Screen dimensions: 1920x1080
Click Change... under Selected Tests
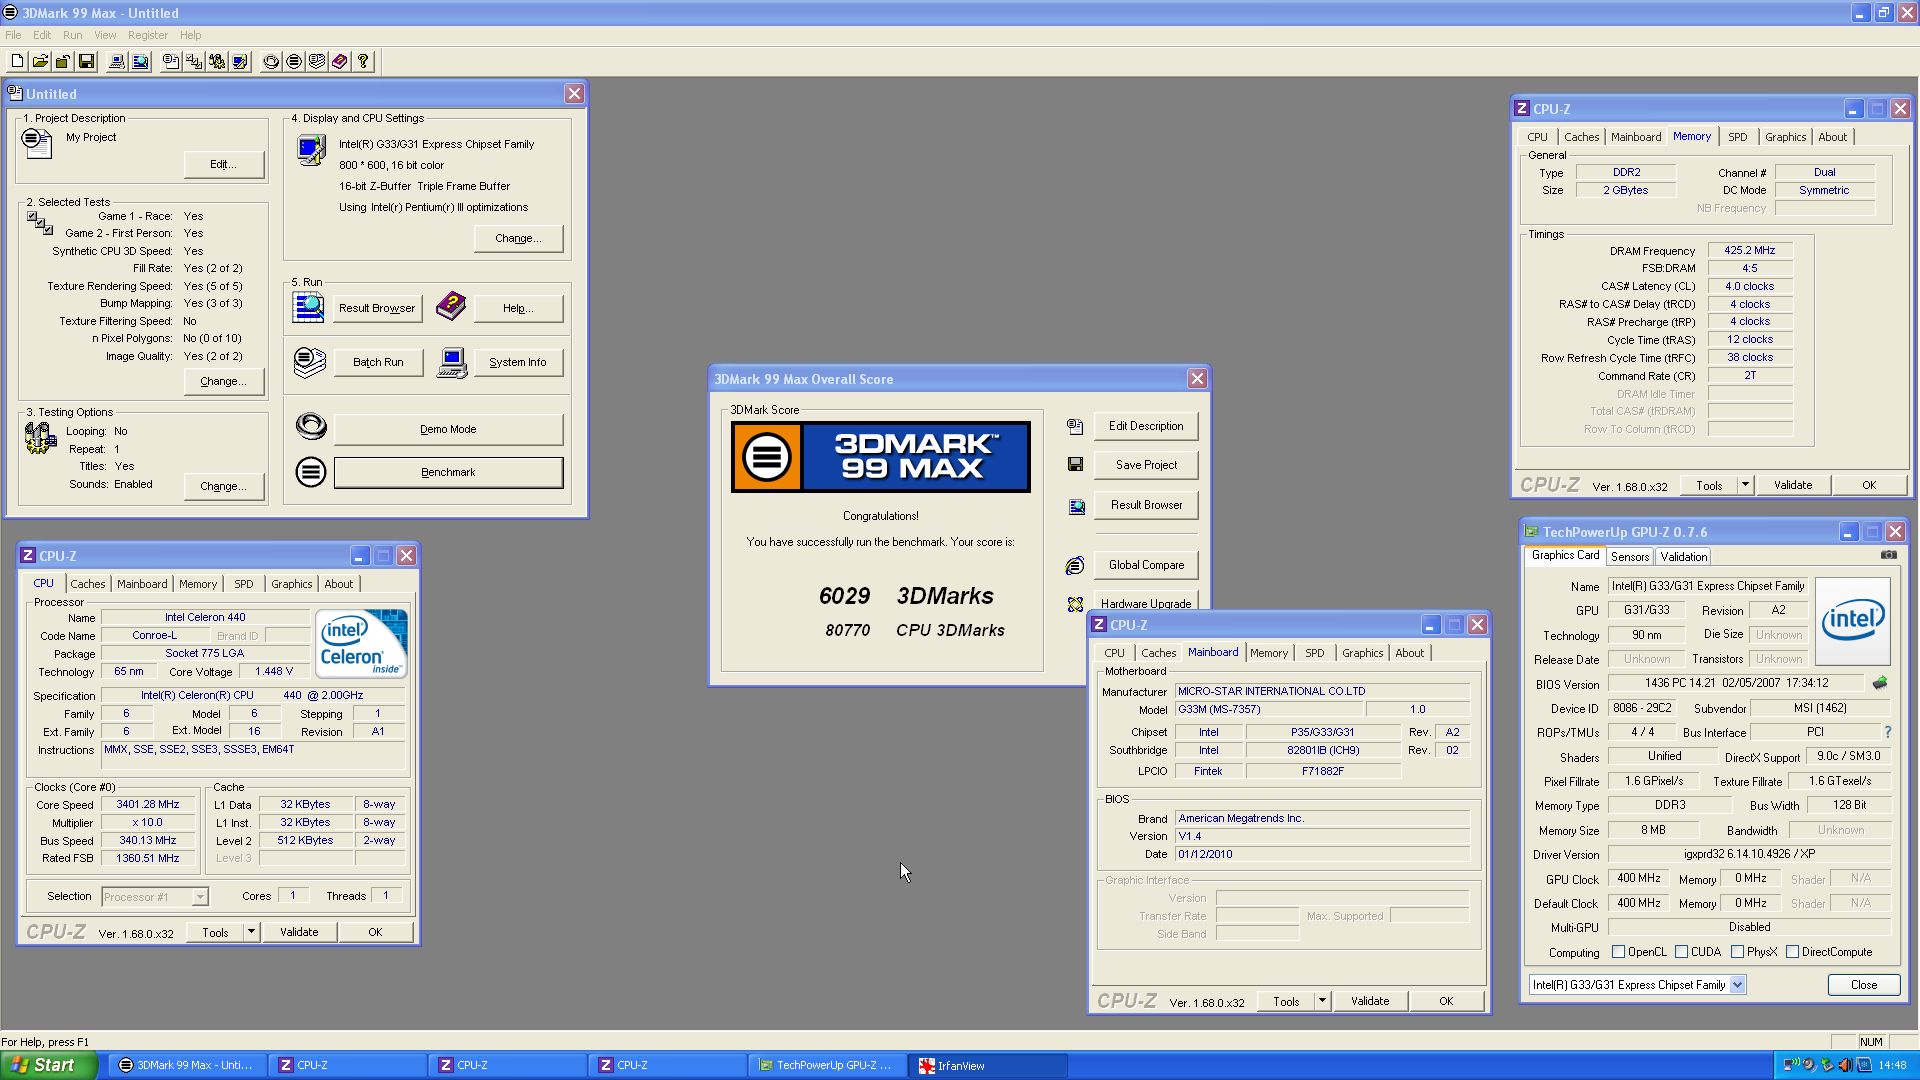[x=223, y=382]
